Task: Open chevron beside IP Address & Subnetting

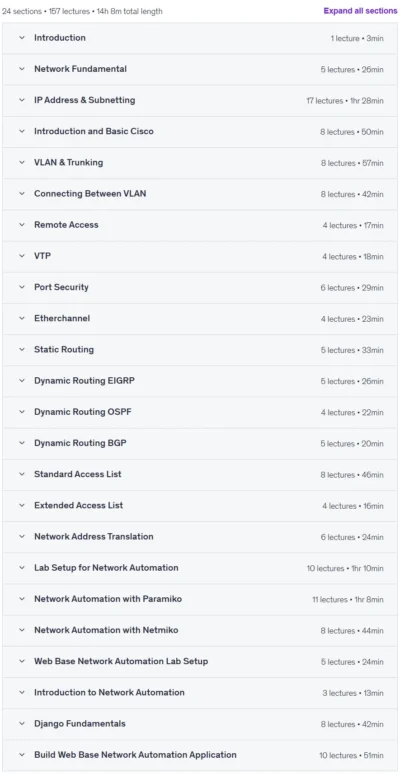Action: pyautogui.click(x=22, y=100)
